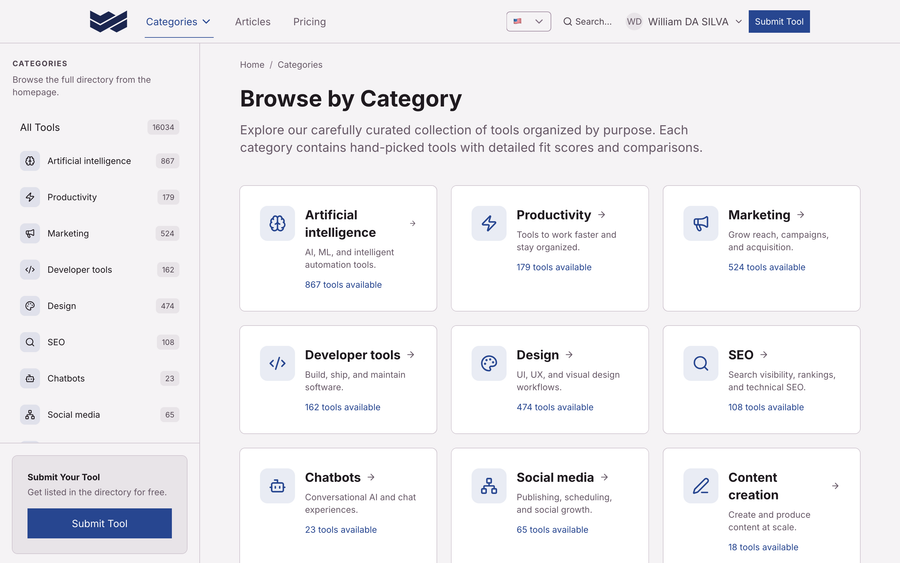Click the Social media network icon in sidebar
Screen dimensions: 900x563
point(30,414)
